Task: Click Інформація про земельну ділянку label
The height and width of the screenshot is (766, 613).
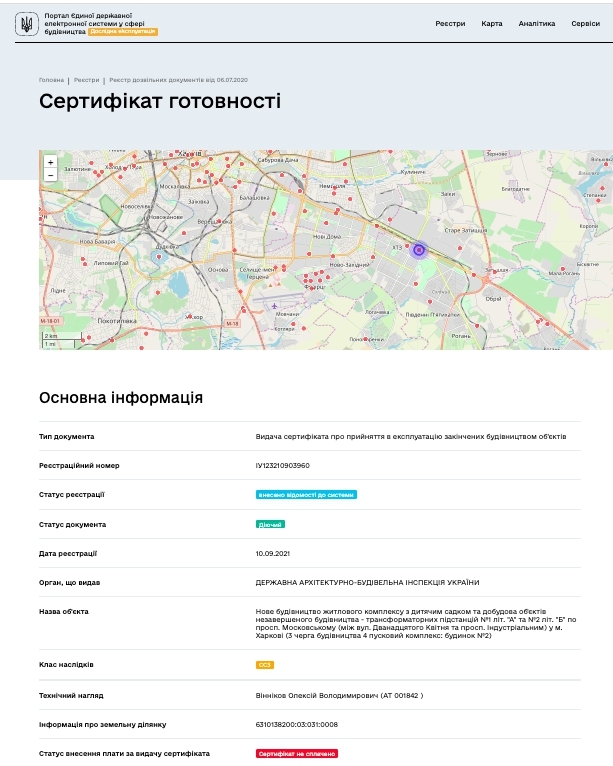Action: (103, 724)
